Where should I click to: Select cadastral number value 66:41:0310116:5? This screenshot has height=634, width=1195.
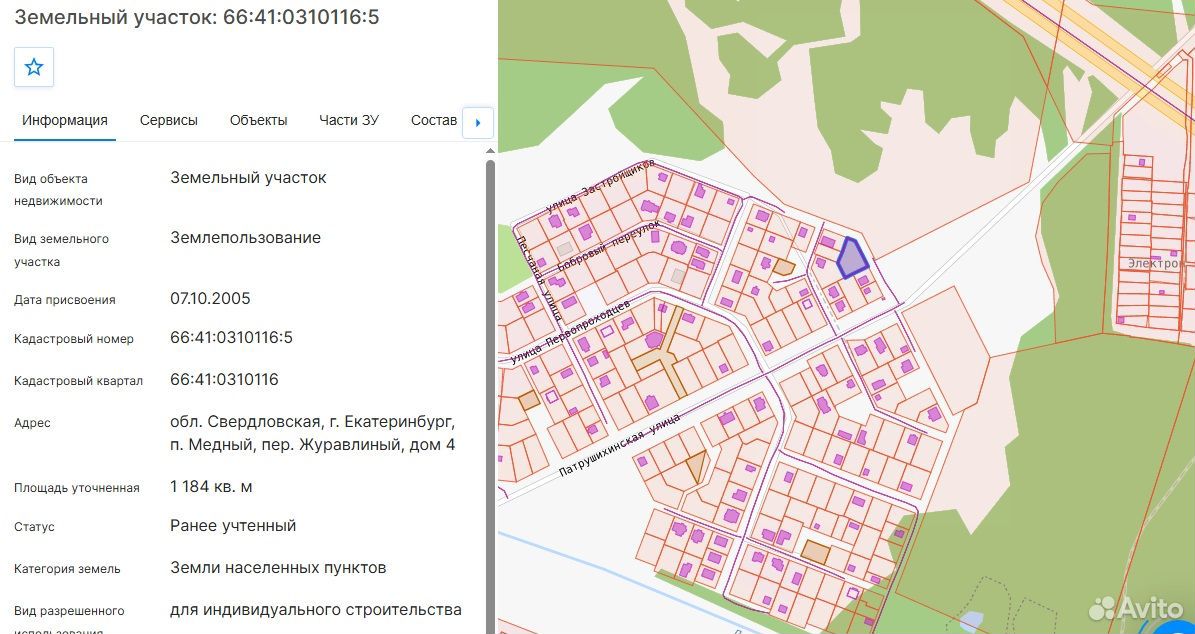tap(232, 338)
